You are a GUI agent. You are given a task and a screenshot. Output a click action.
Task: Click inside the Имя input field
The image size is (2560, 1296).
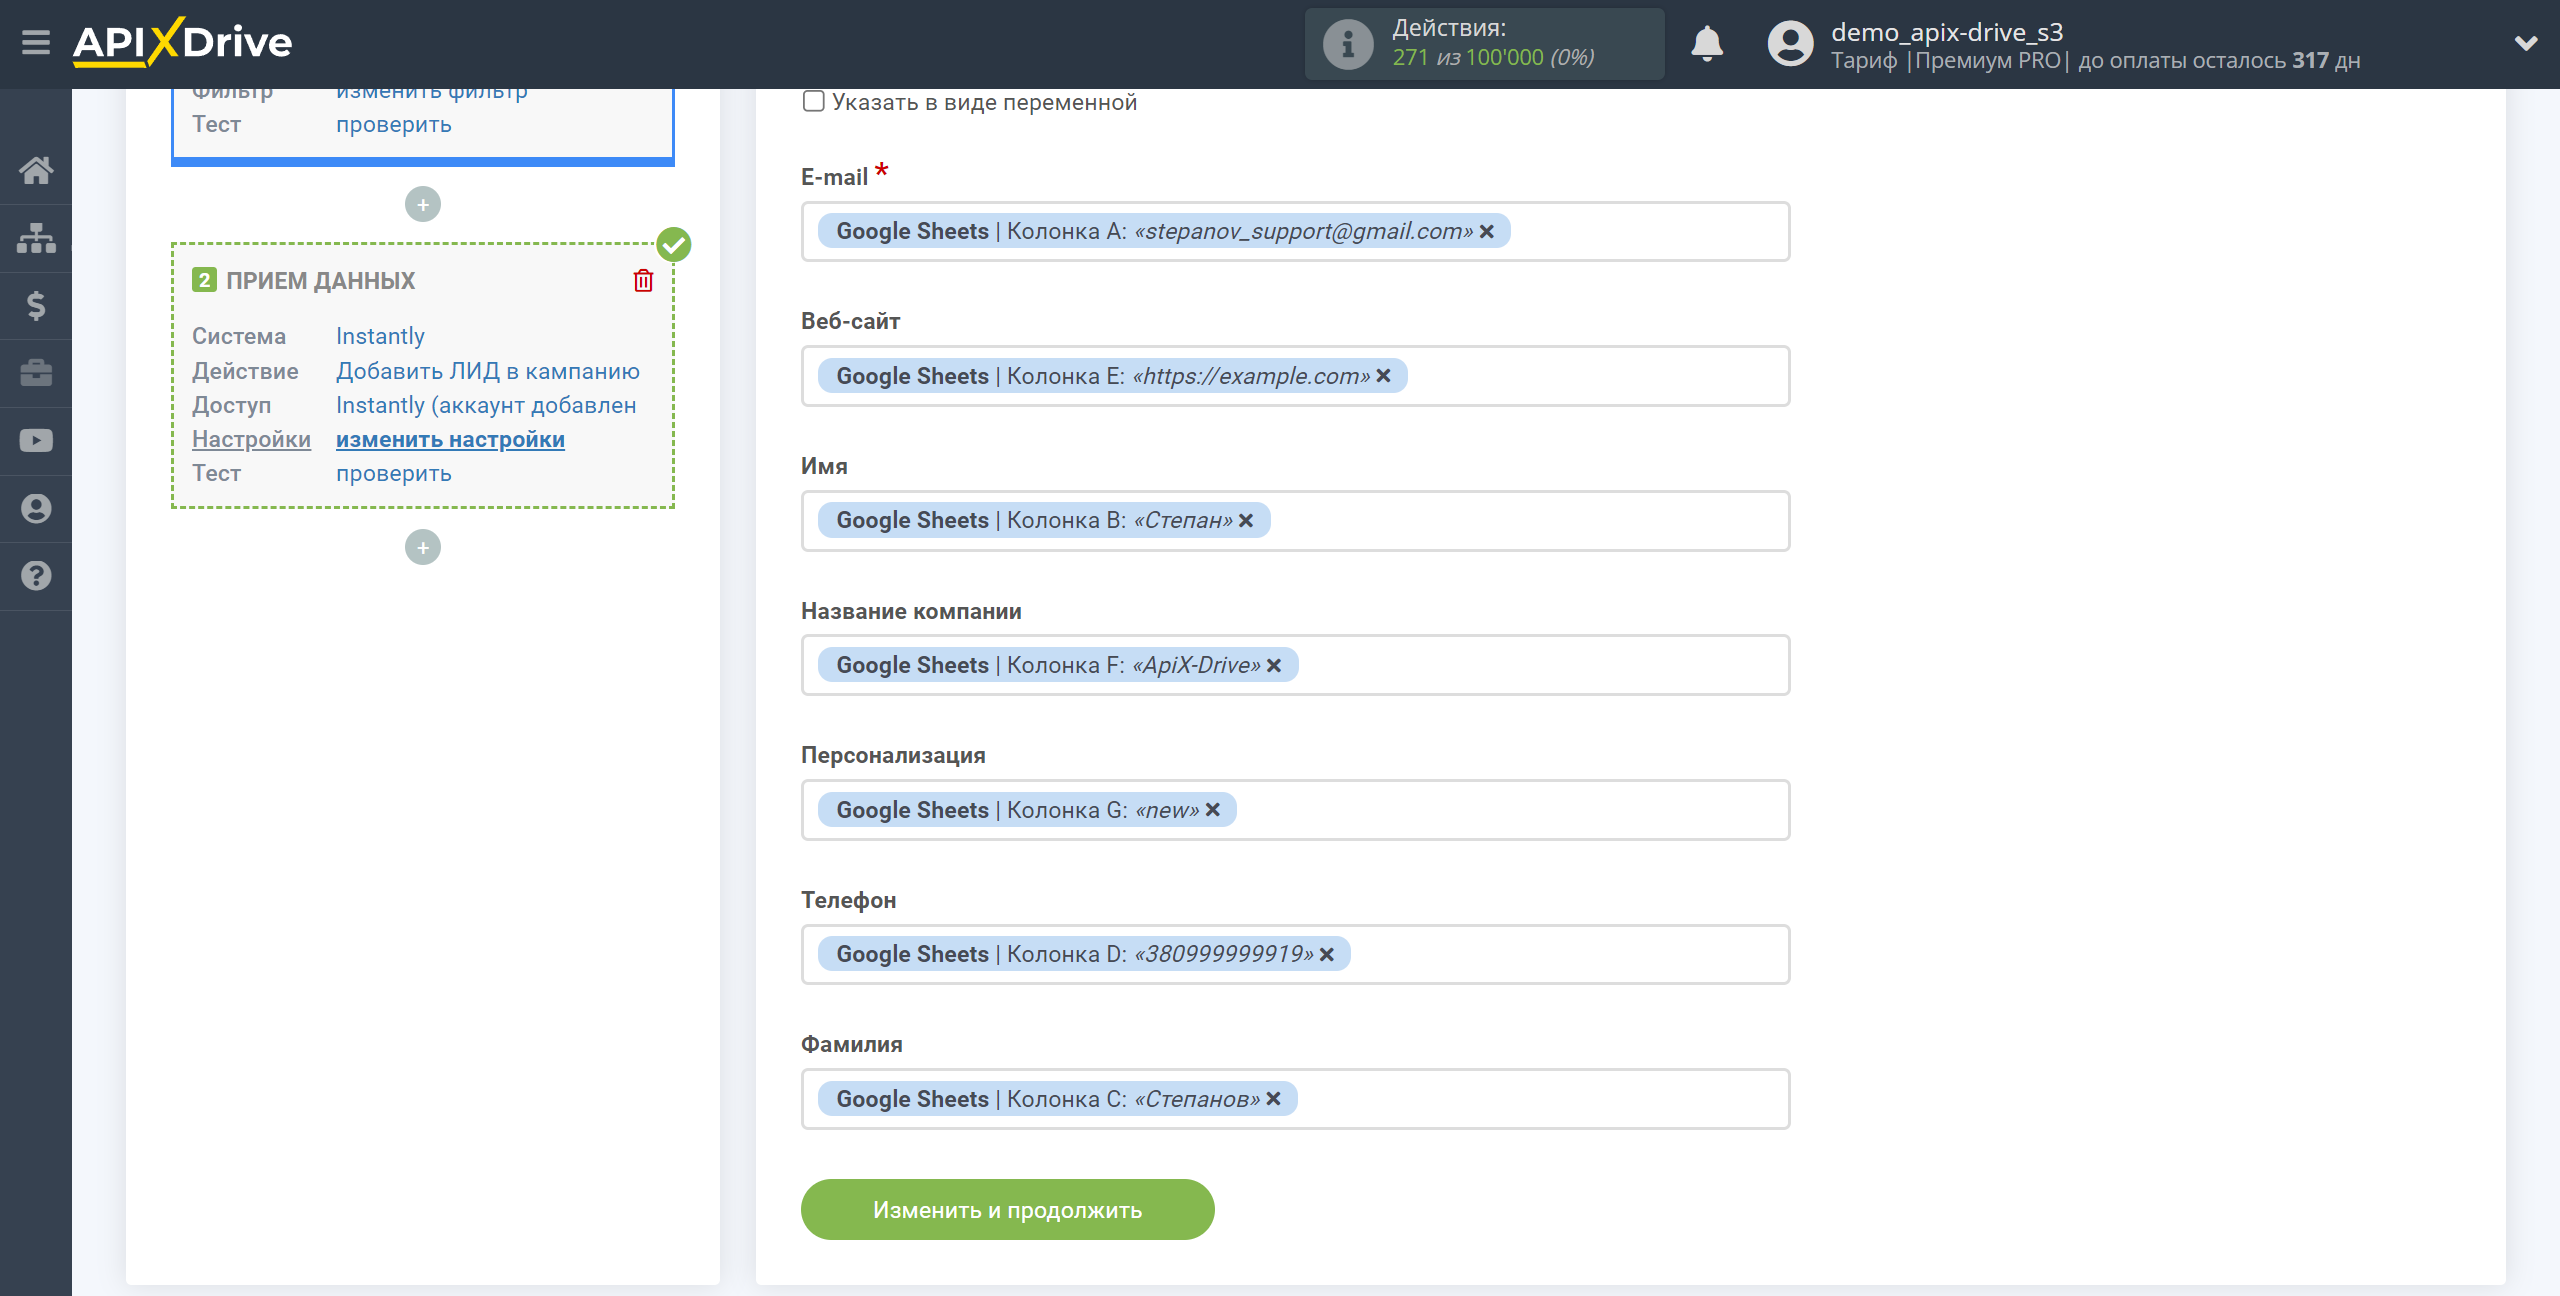tap(1295, 521)
